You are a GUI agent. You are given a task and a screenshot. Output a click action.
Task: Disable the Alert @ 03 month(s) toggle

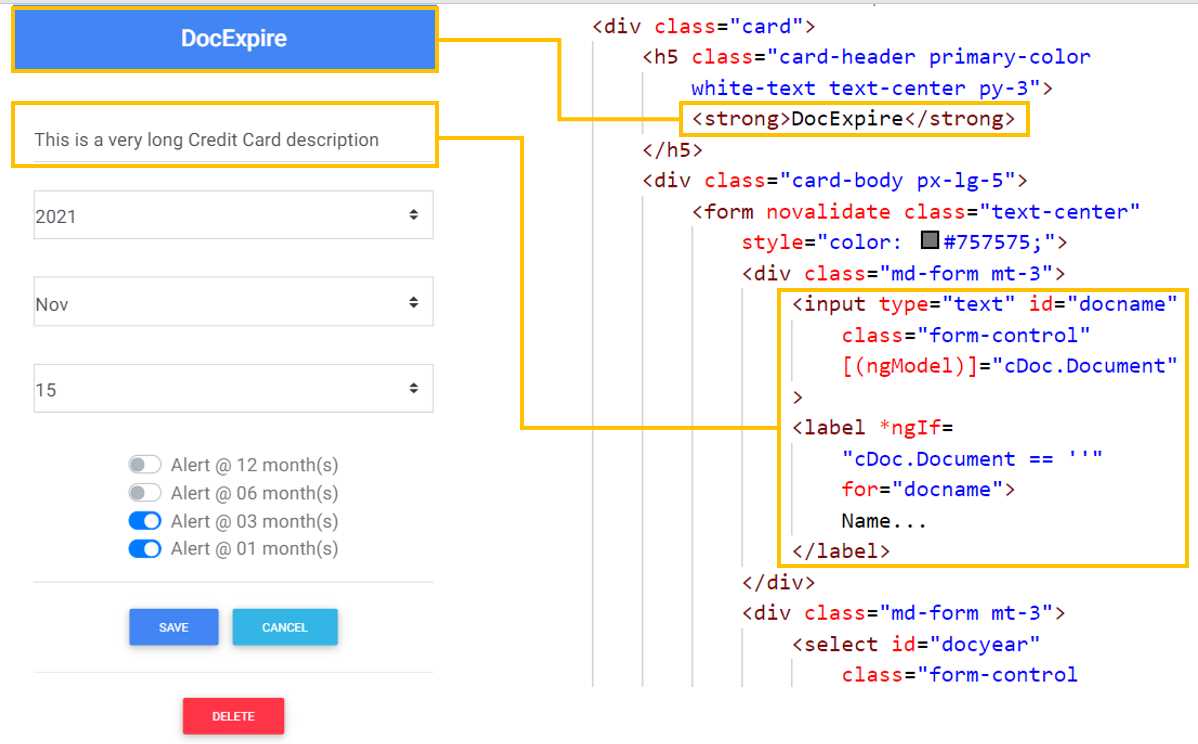coord(145,520)
